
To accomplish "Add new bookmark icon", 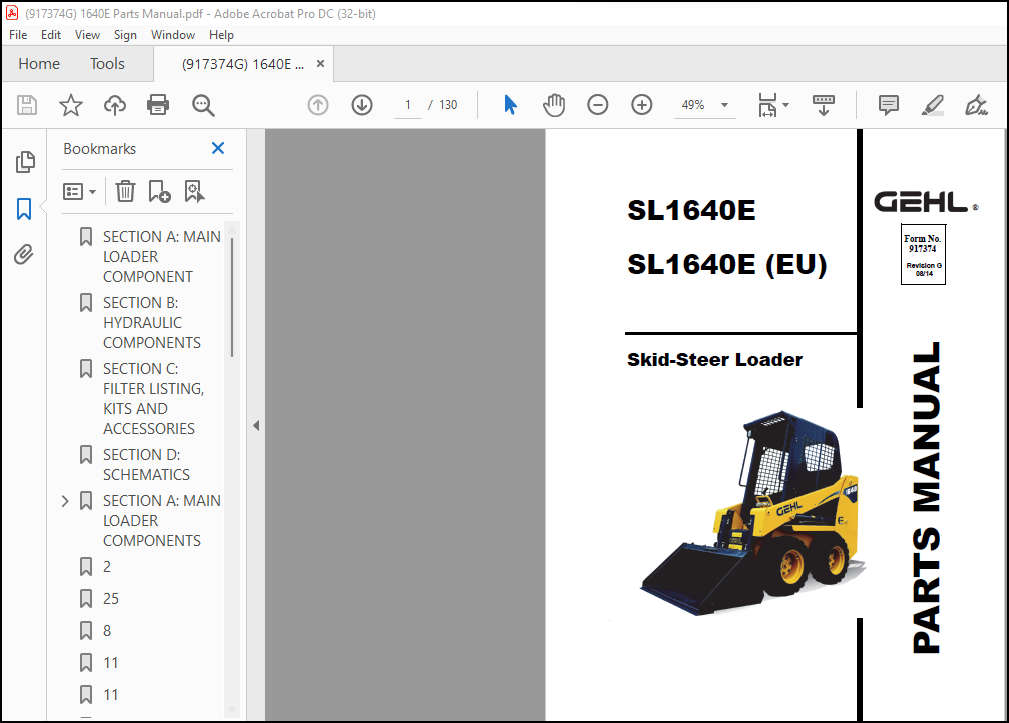I will 159,191.
